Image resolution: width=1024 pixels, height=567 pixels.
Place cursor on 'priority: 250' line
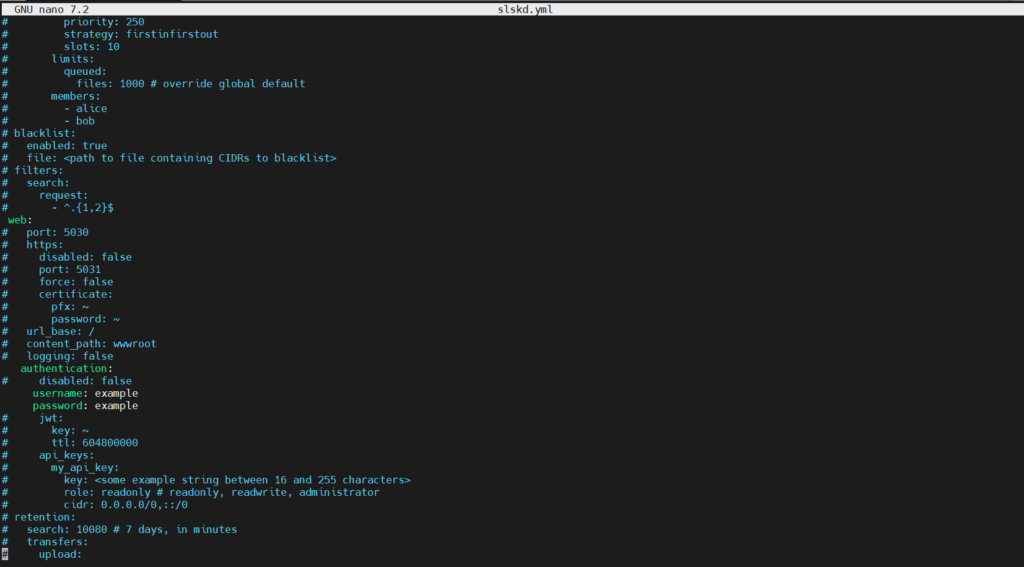[x=104, y=22]
